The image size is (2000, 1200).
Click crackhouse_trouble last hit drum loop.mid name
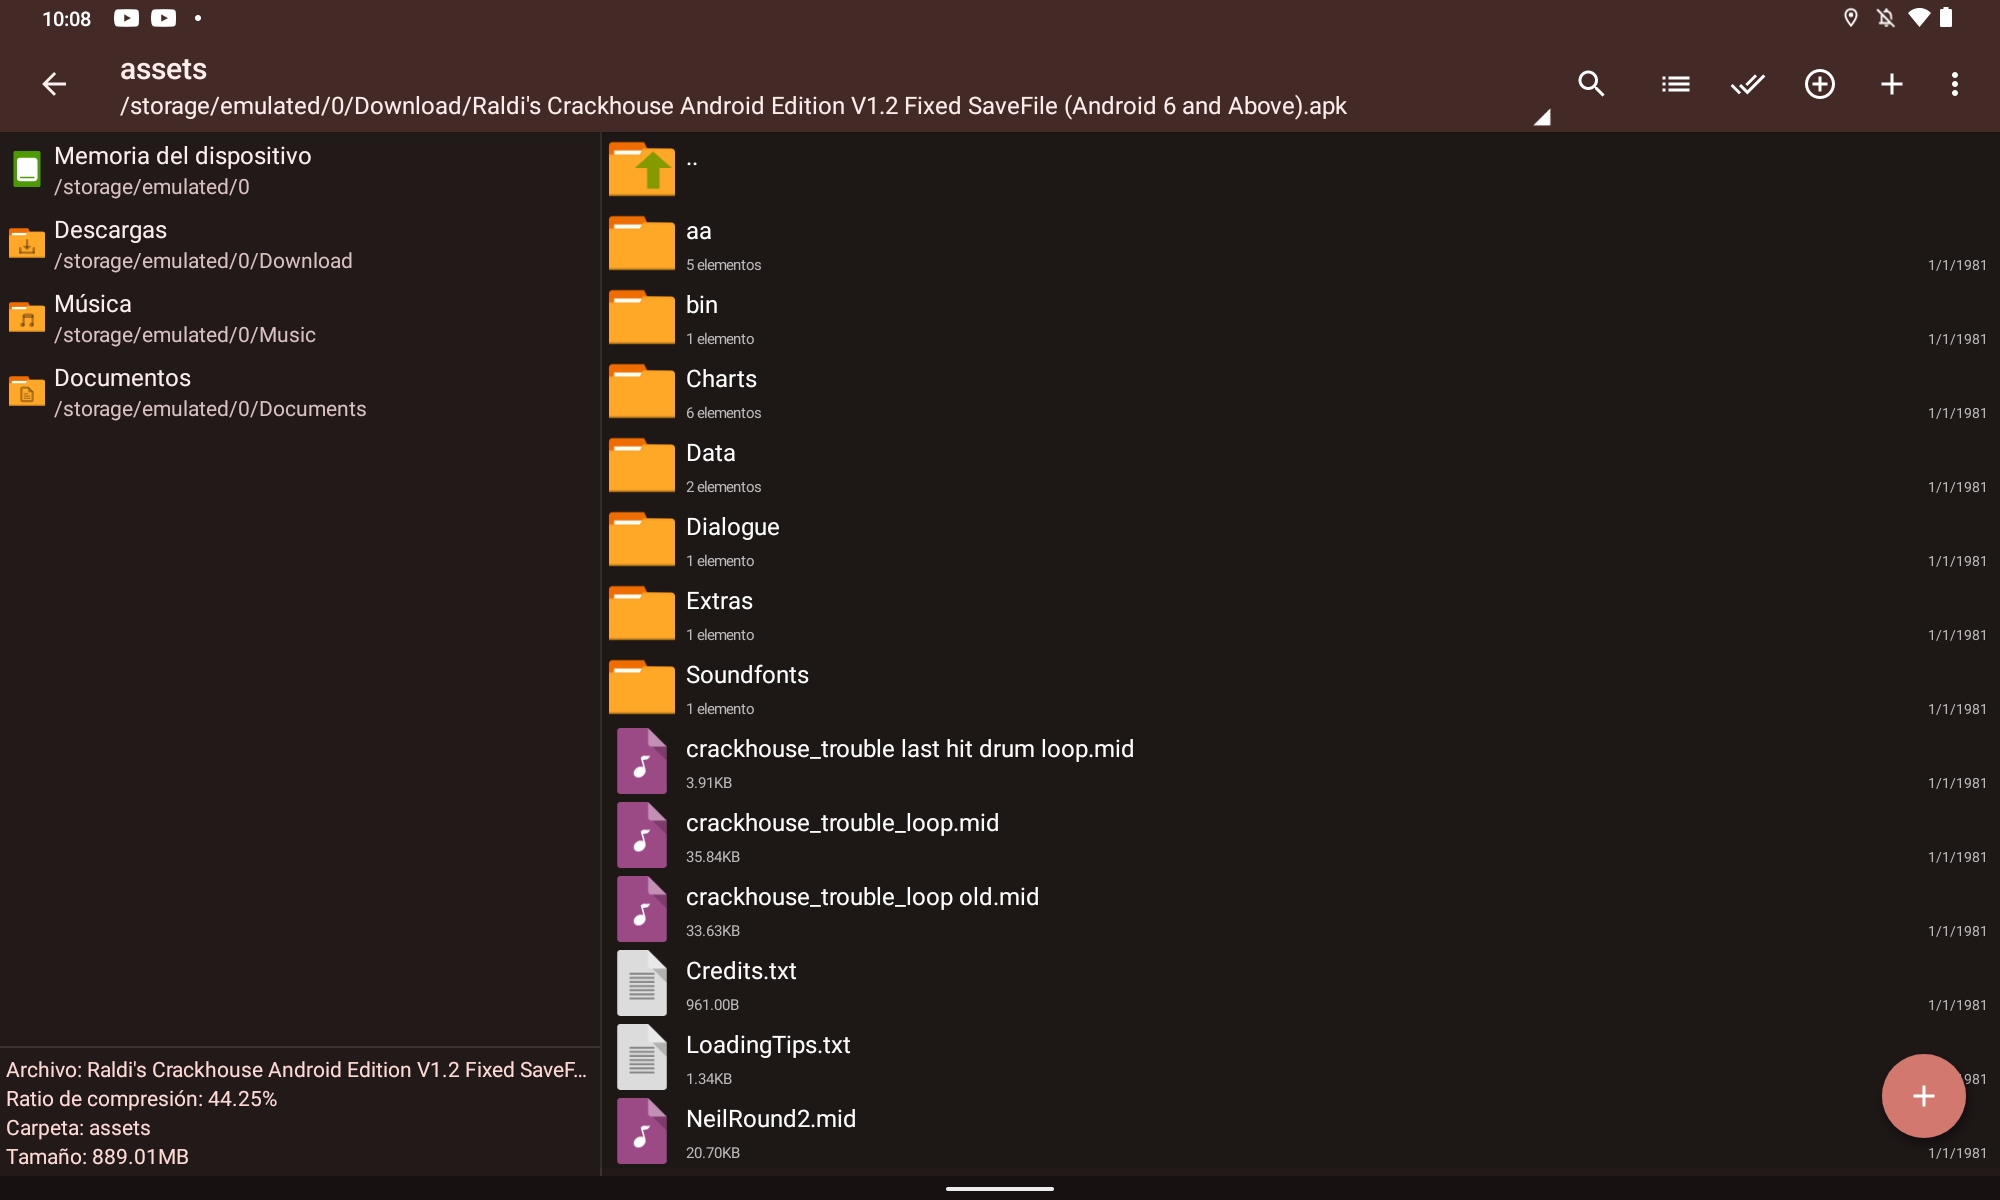click(909, 749)
